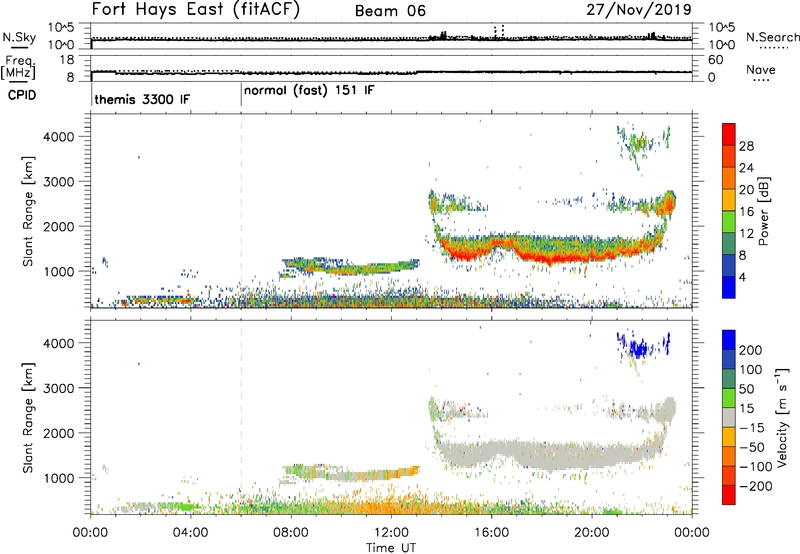Click the 'Time UT' axis title
Screen dimensions: 800x554
coord(391,548)
